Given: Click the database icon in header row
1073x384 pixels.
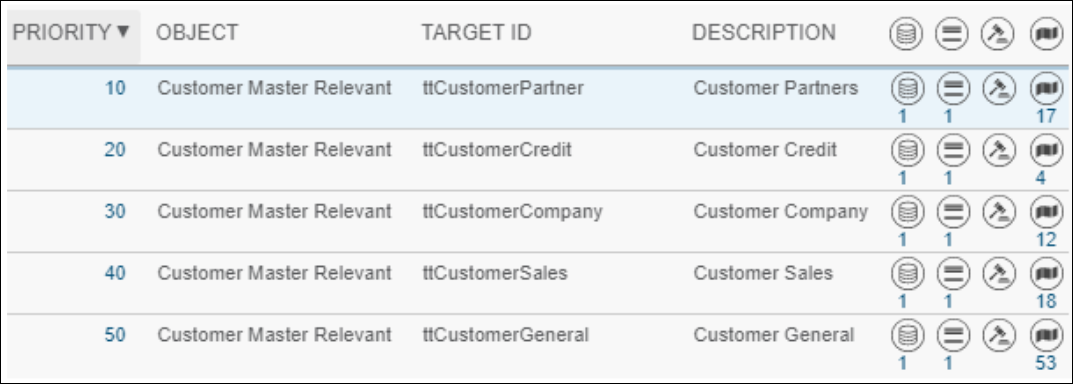Looking at the screenshot, I should pos(907,34).
